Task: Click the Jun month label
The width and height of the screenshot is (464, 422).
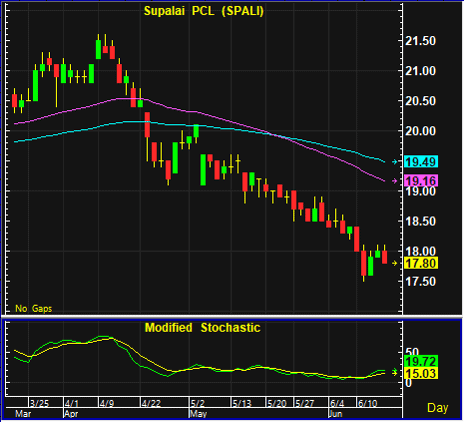Action: click(335, 414)
